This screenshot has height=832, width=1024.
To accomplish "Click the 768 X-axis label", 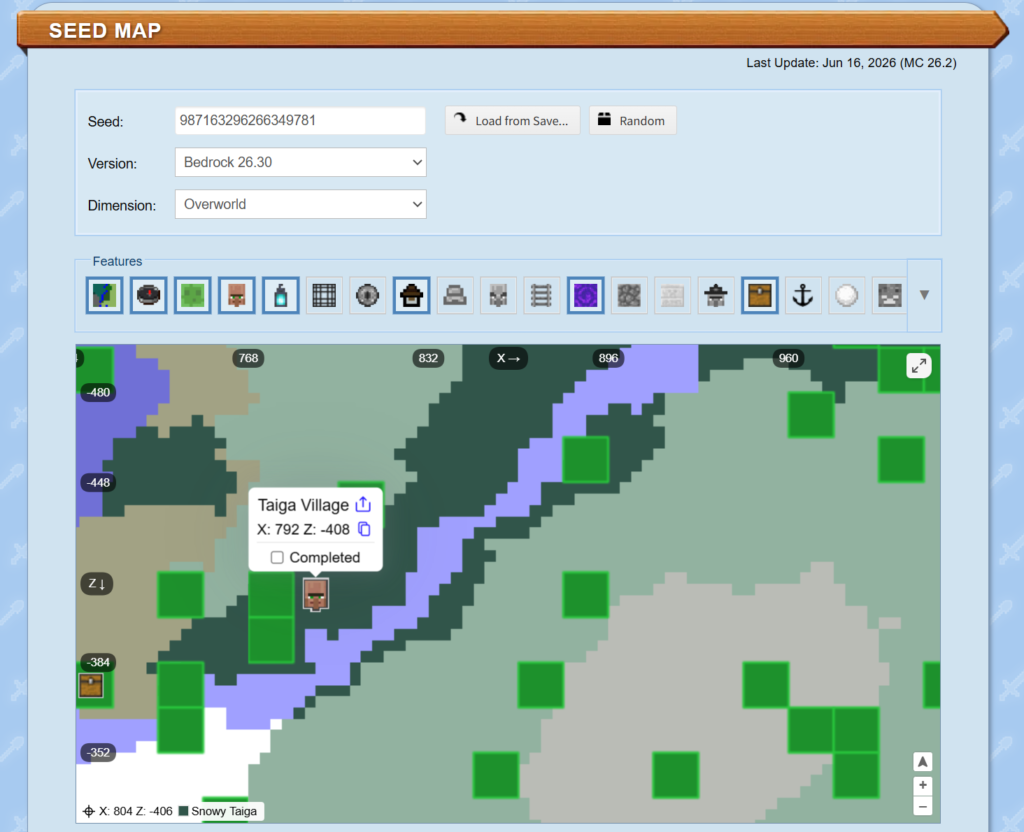I will 248,358.
